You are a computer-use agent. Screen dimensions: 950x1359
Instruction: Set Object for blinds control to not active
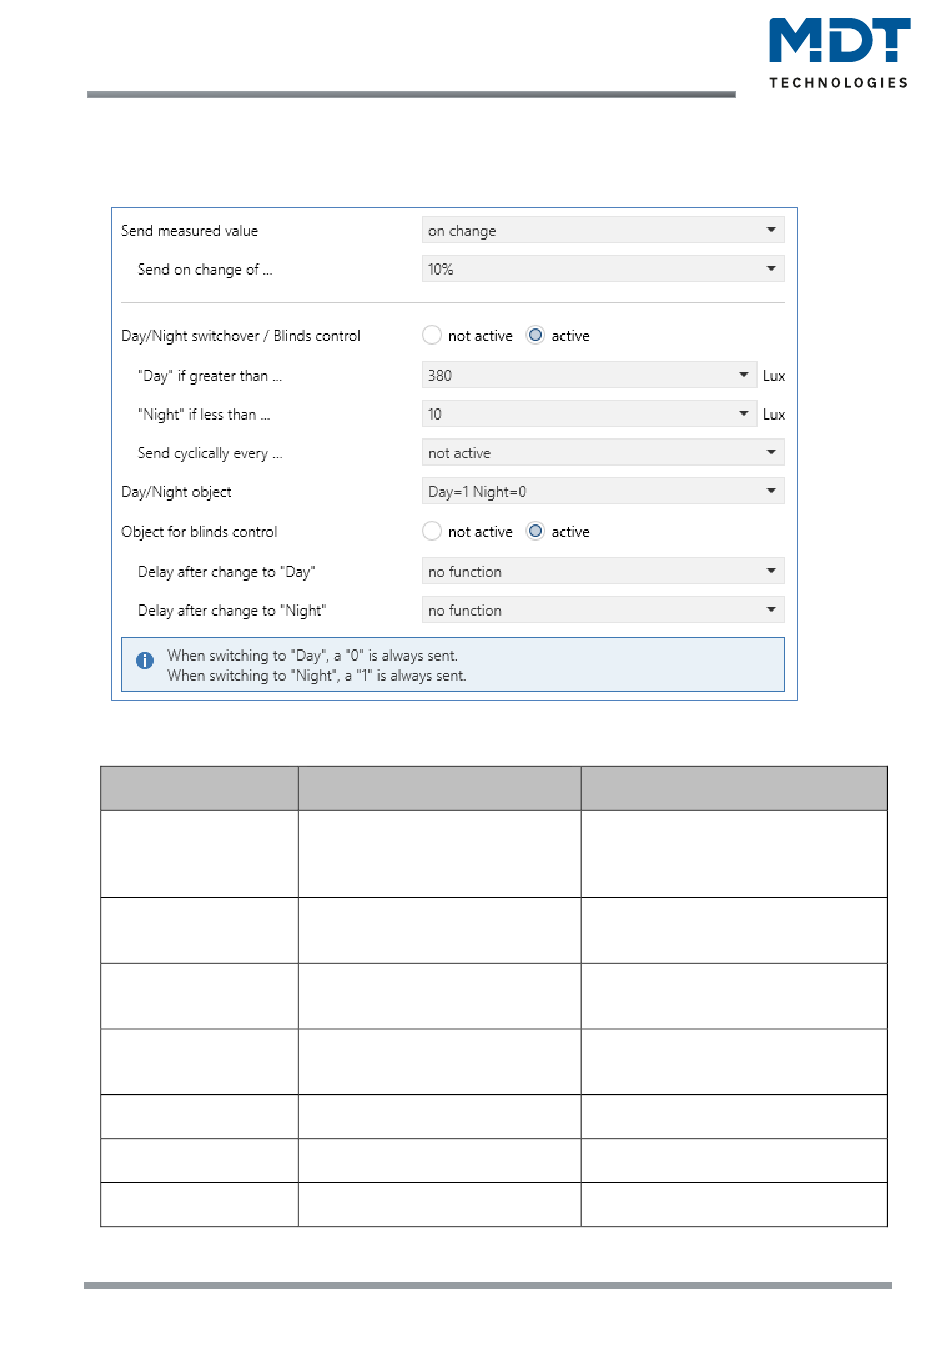pos(432,532)
